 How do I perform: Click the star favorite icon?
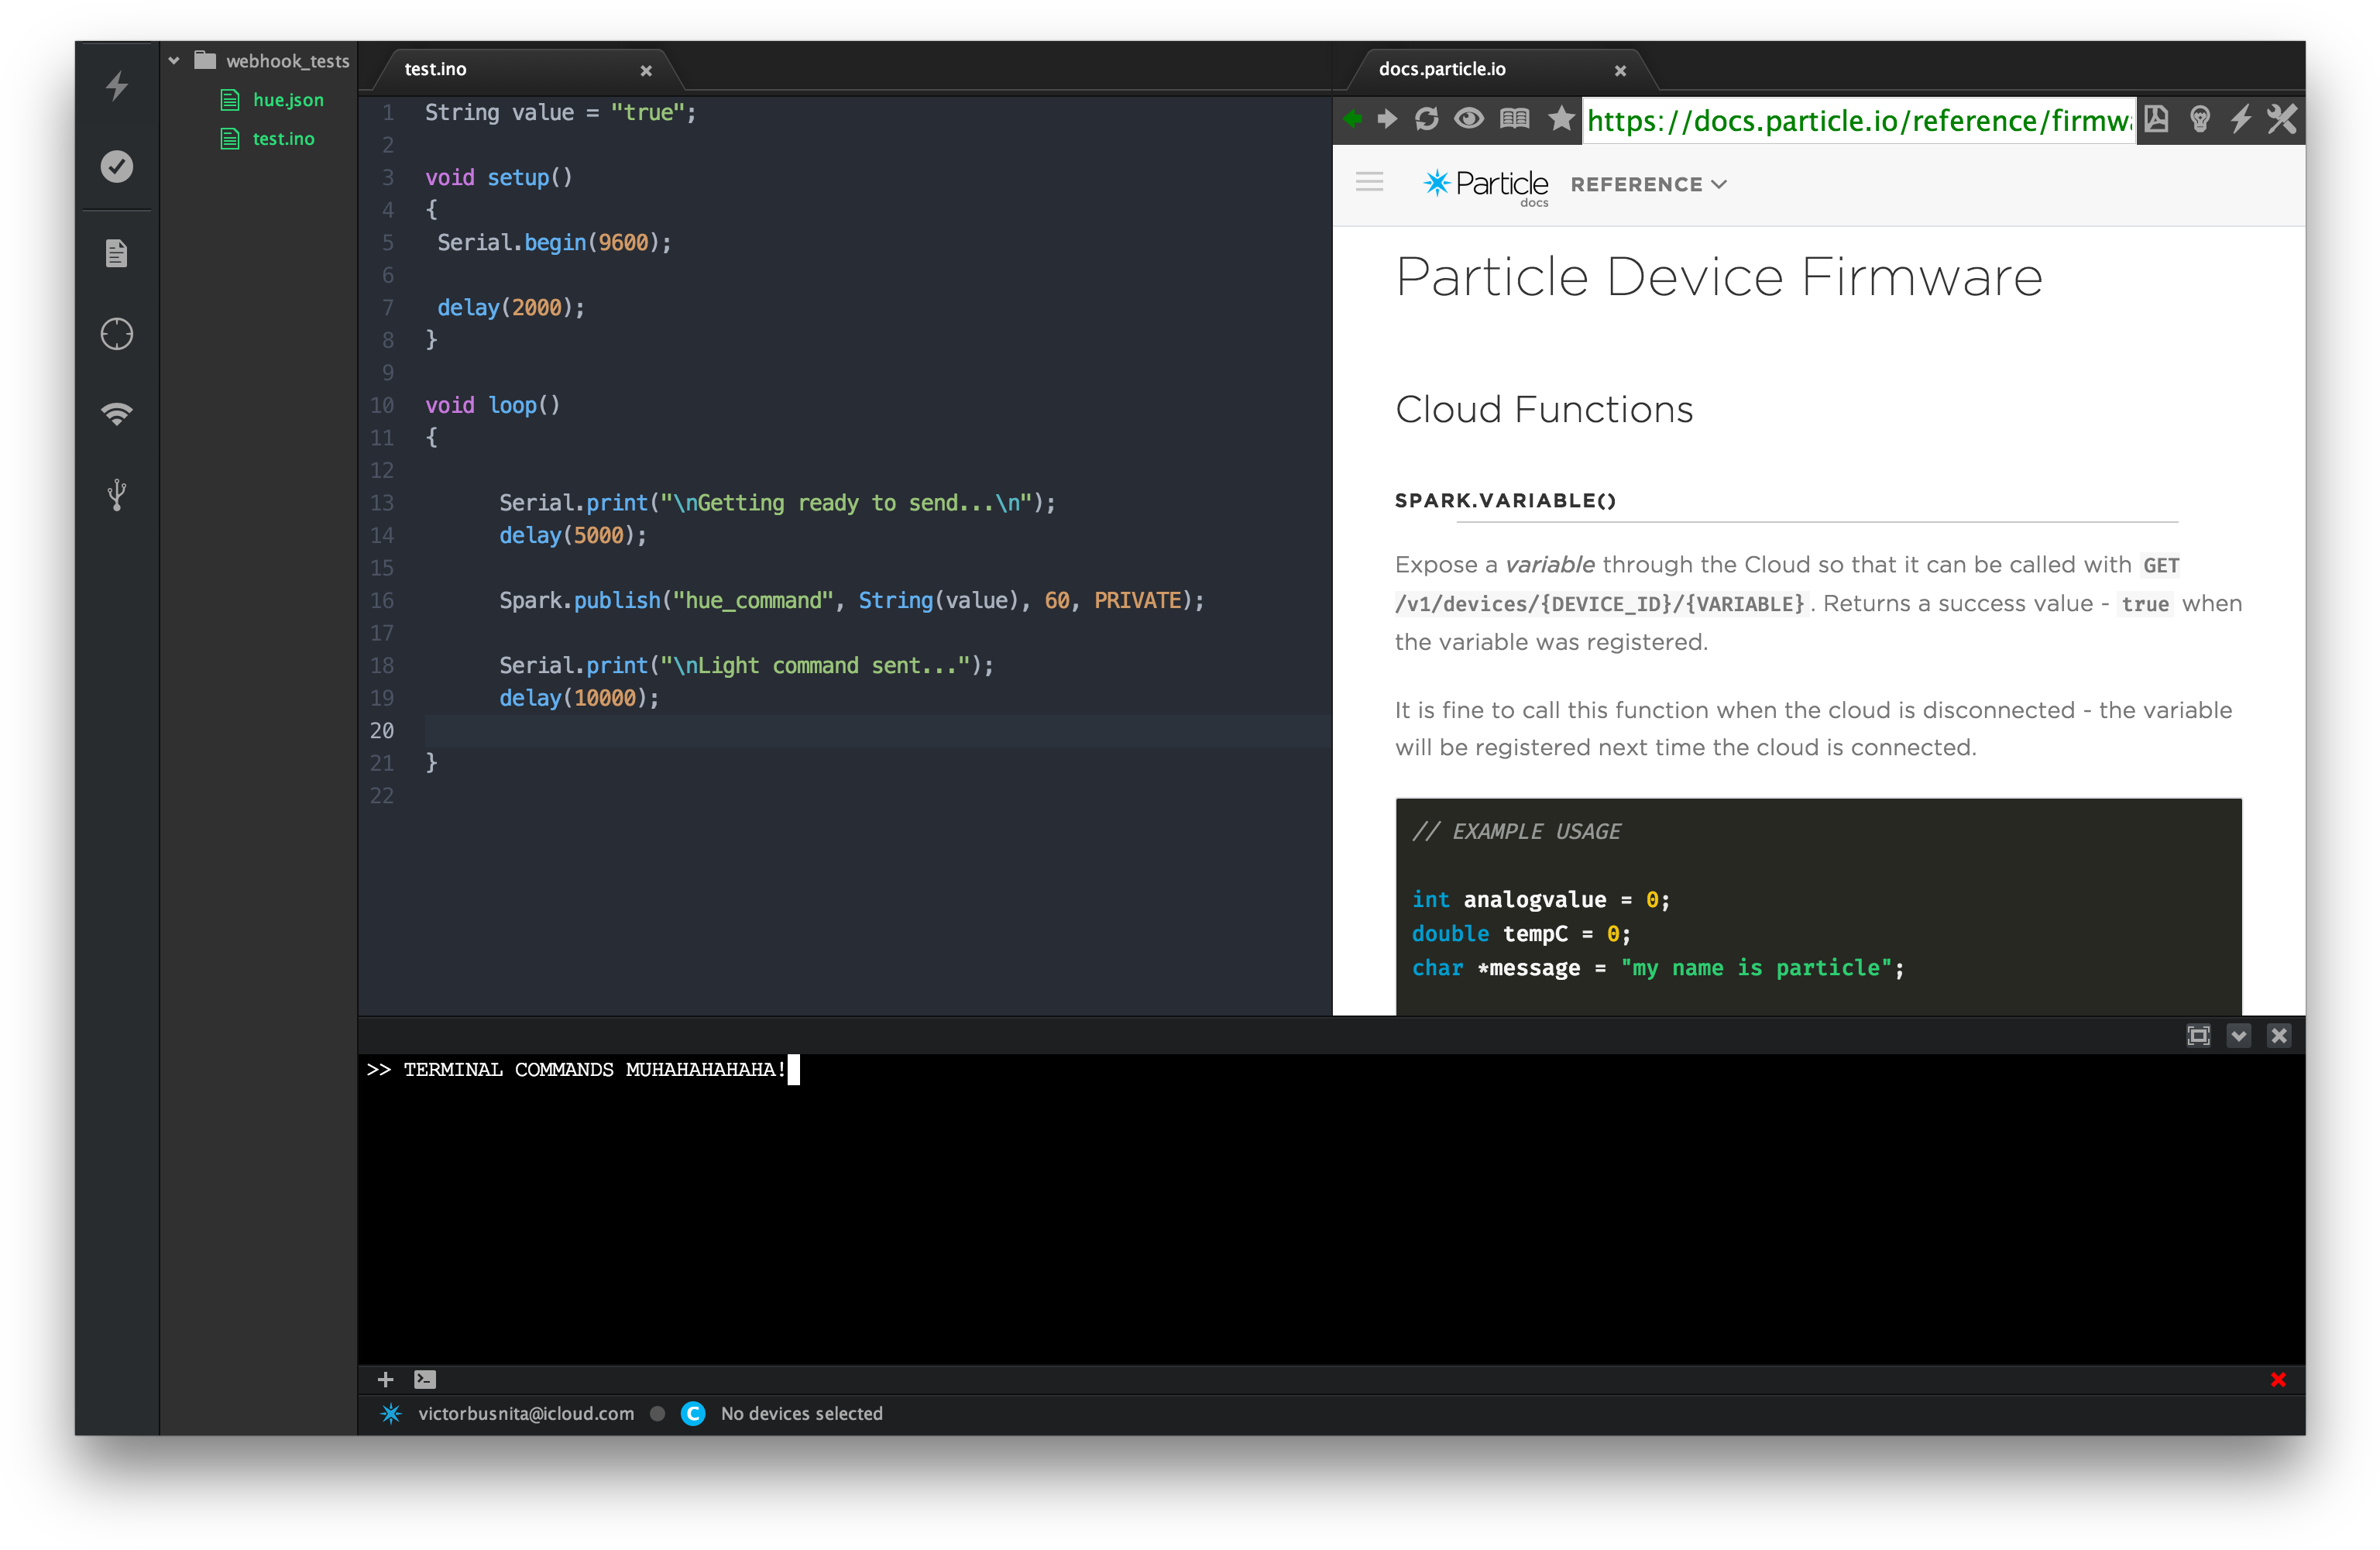pyautogui.click(x=1561, y=119)
